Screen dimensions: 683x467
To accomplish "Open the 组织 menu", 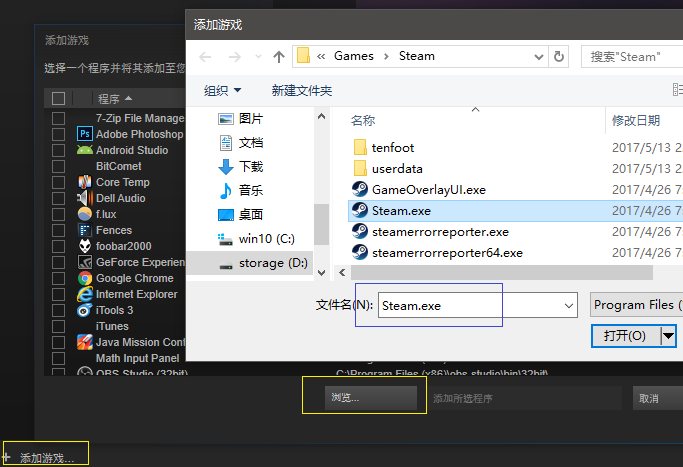I will 222,91.
